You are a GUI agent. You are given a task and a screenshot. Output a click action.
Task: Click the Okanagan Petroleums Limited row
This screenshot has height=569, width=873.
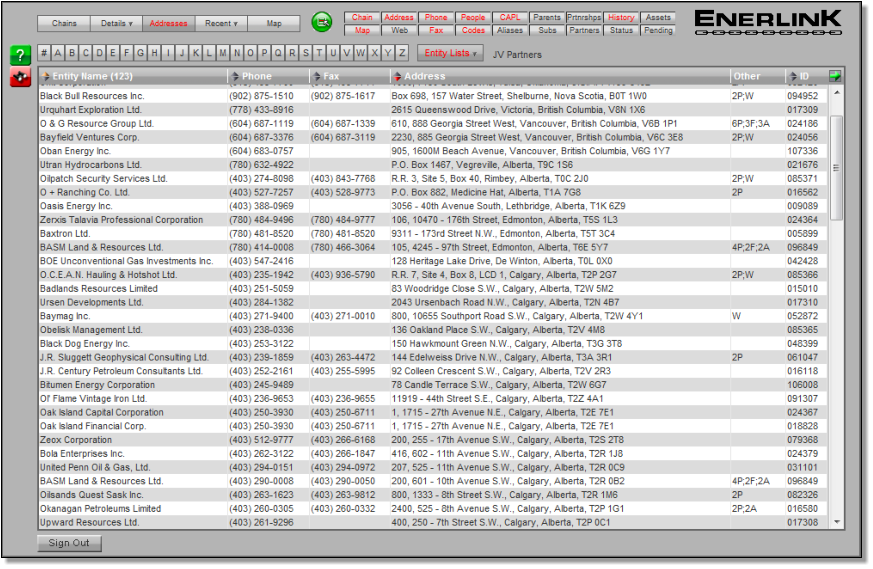433,508
